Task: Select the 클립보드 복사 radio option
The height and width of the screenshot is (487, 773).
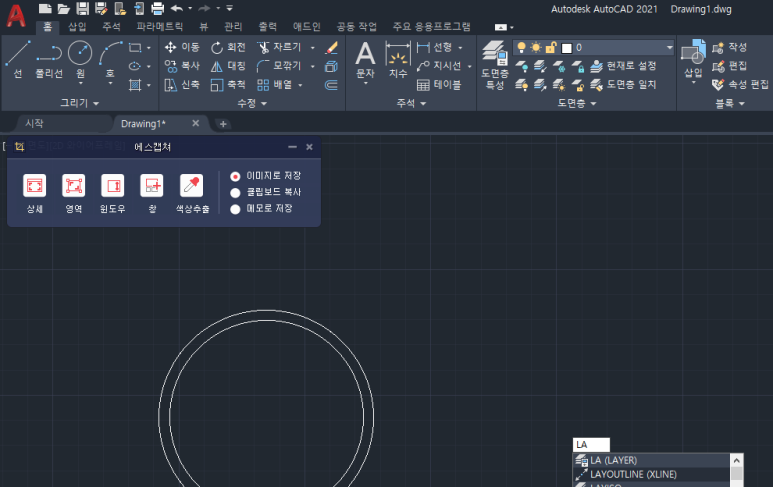Action: pos(235,192)
